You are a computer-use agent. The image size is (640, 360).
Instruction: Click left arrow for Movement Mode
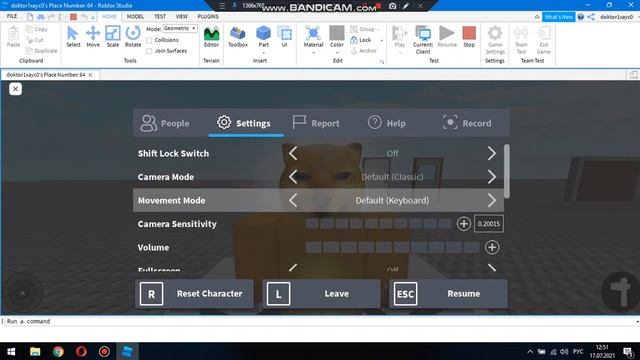(x=293, y=200)
